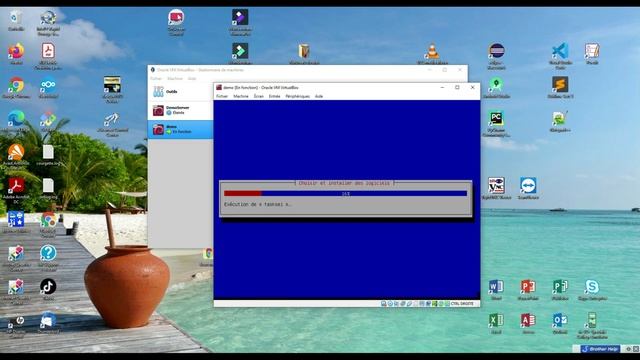Click the hard disk activity status icon
Image resolution: width=640 pixels, height=360 pixels.
384,304
